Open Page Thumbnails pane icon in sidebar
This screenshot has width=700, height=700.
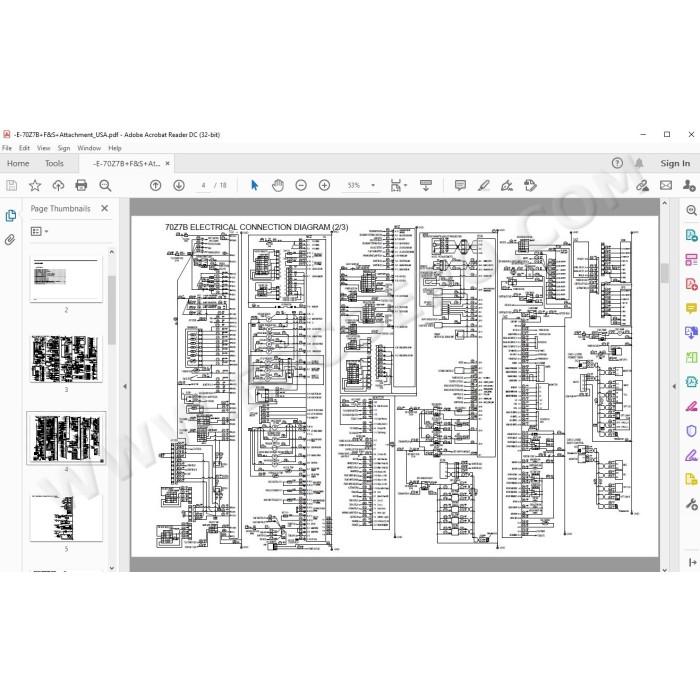[x=11, y=216]
